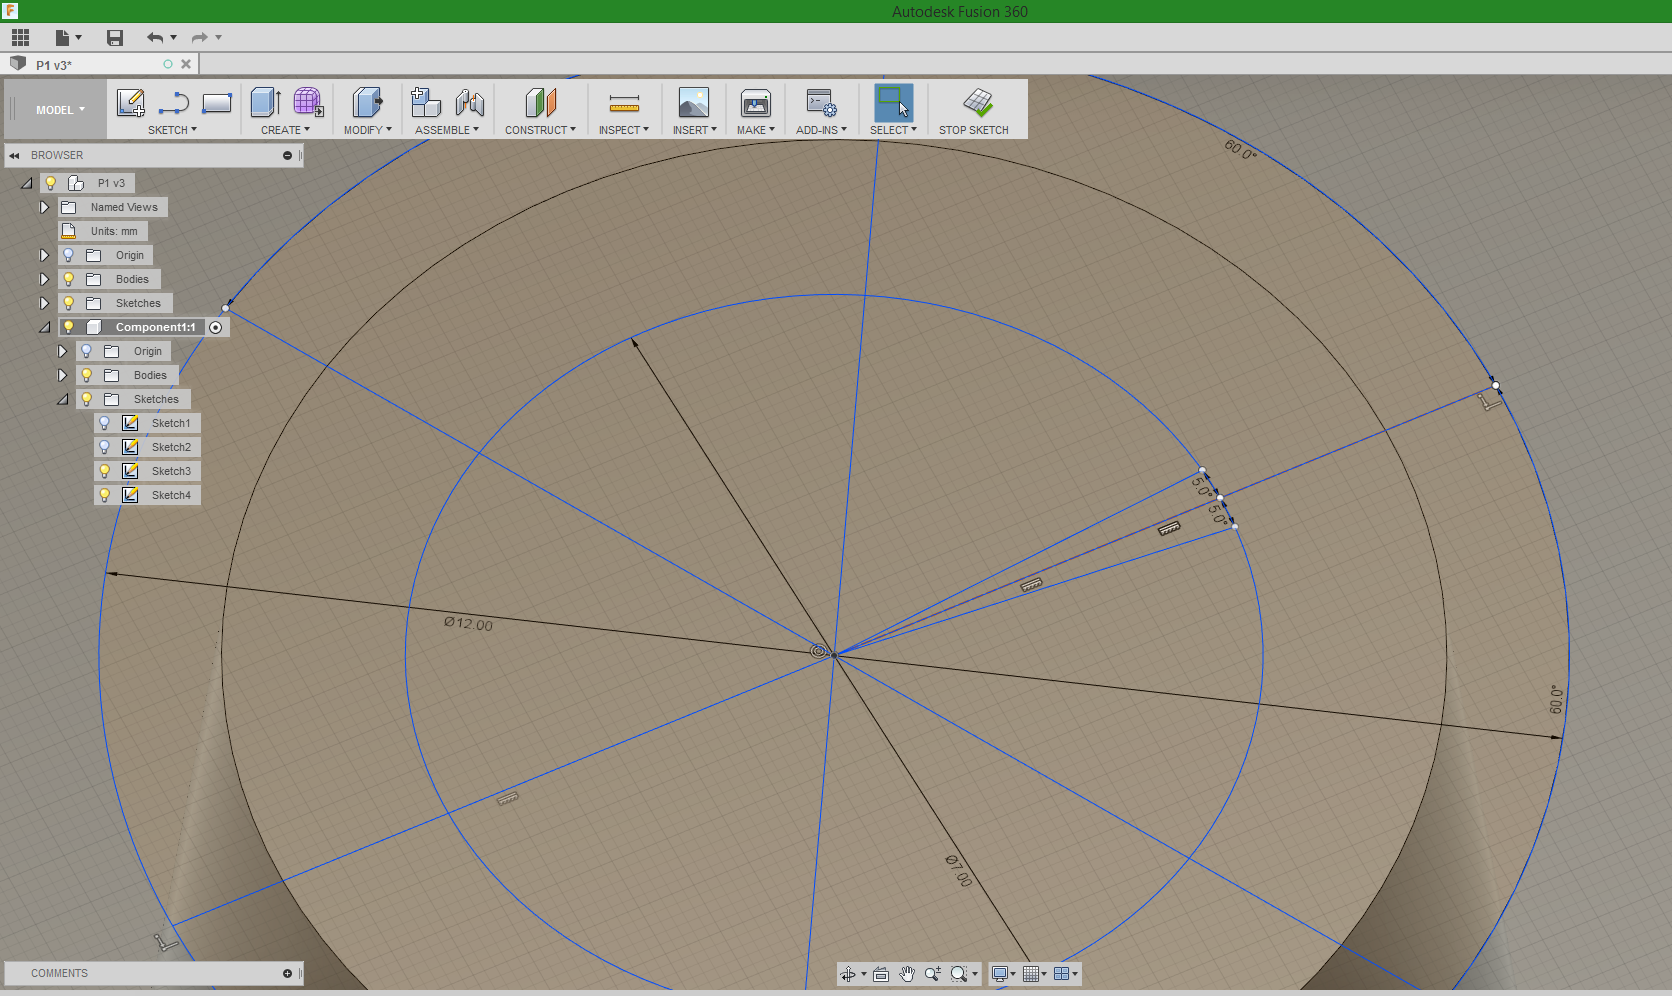Toggle visibility bulb for top-level Origin

[68, 255]
